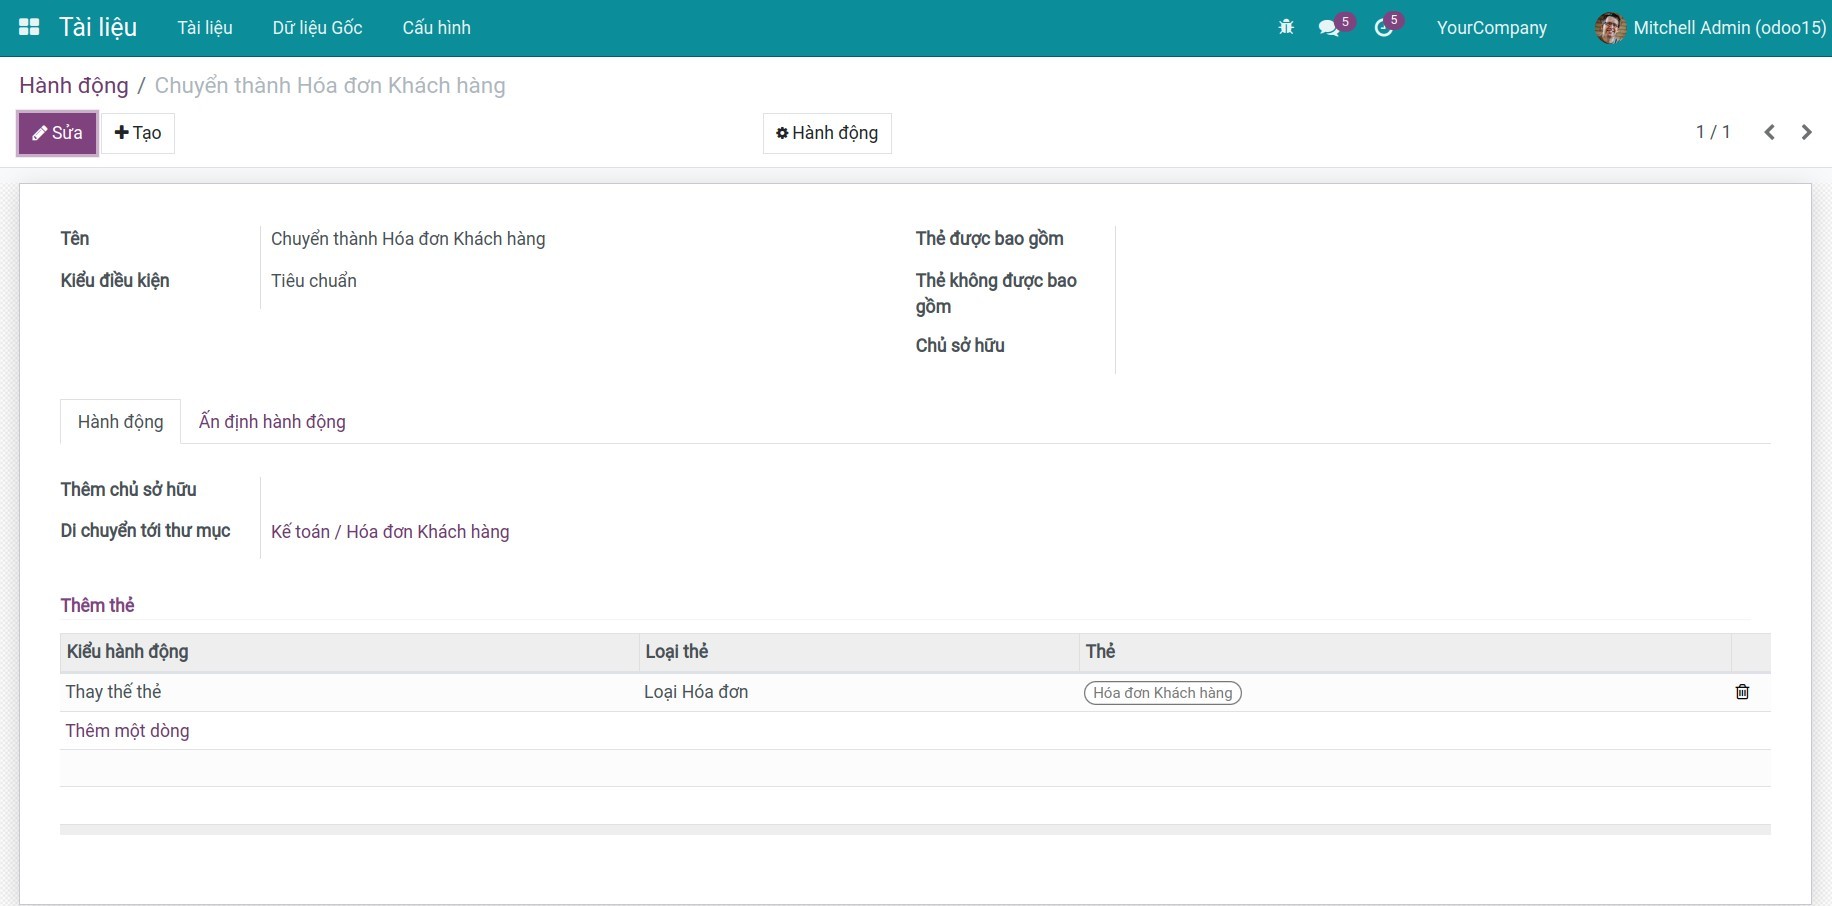Open Kế toán / Hóa đơn Khách hàng folder link
This screenshot has height=906, width=1832.
point(390,532)
